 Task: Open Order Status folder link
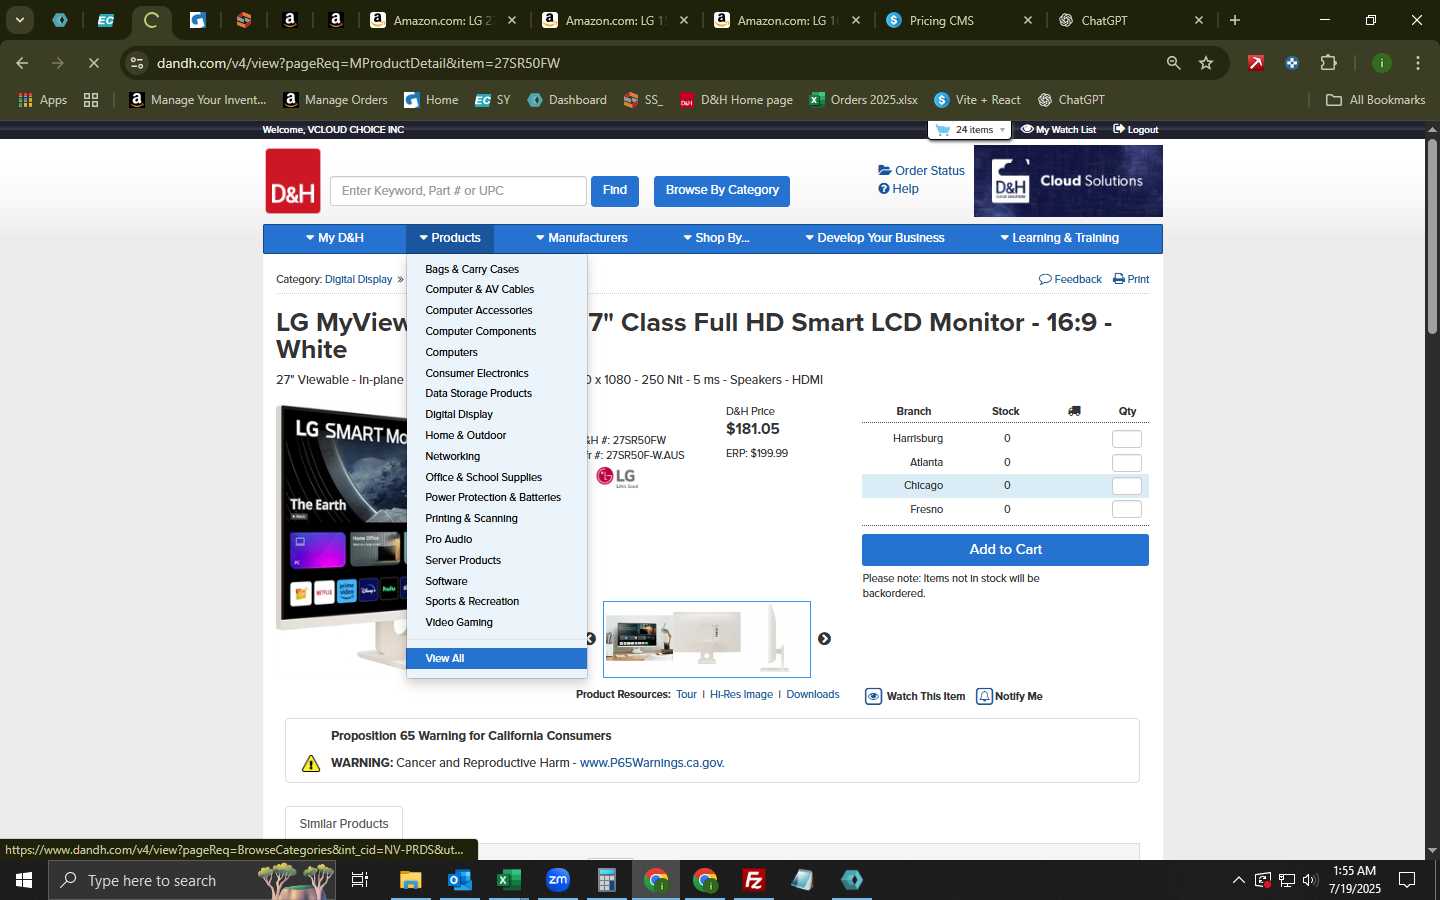(x=921, y=171)
